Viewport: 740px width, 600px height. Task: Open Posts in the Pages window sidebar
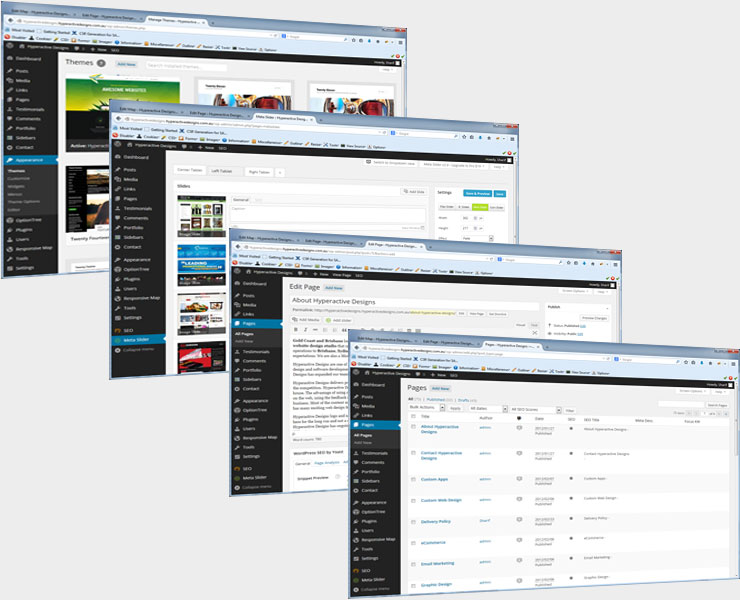point(367,397)
